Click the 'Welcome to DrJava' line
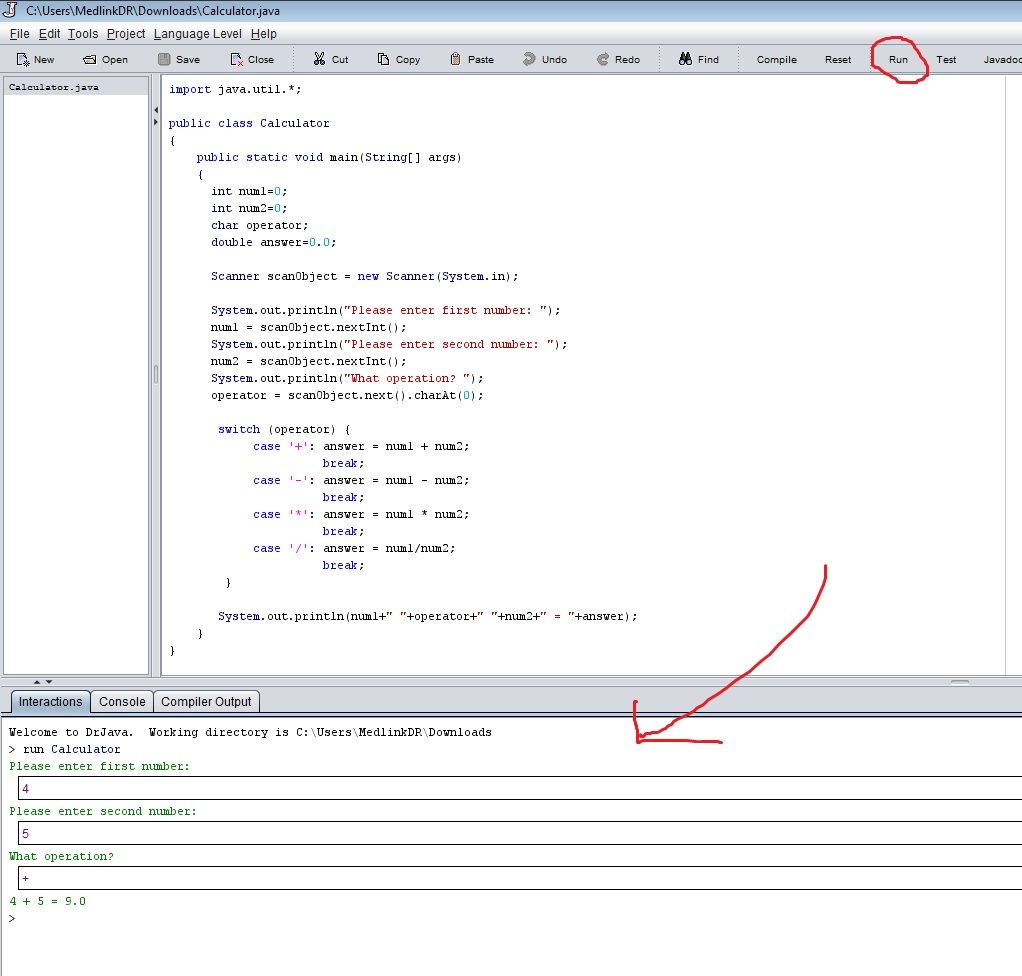 [x=250, y=732]
